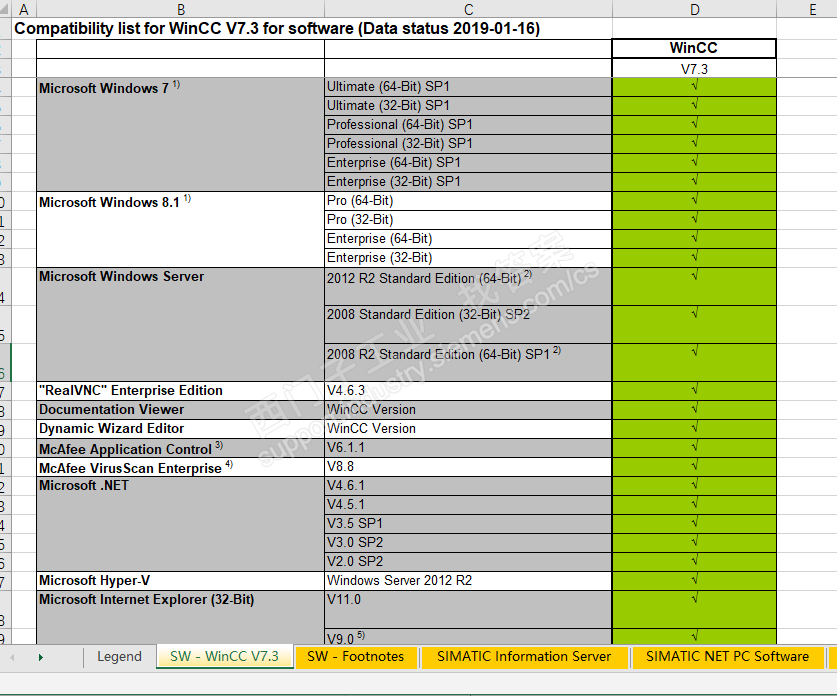Viewport: 837px width, 696px height.
Task: Select the V4.6.3 version cell
Action: [x=468, y=391]
